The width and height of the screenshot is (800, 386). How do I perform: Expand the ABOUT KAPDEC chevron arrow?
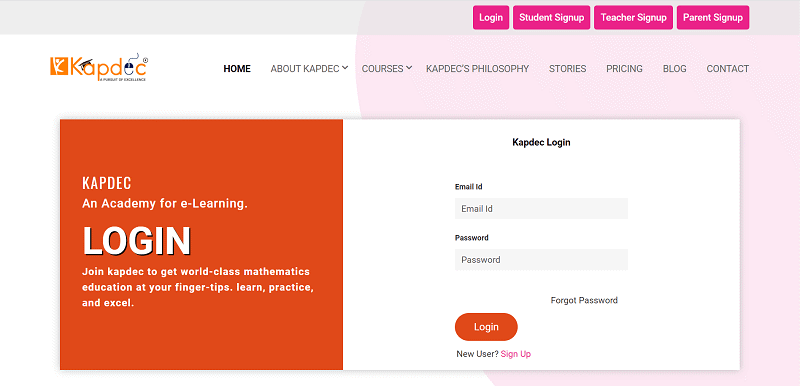pos(345,67)
